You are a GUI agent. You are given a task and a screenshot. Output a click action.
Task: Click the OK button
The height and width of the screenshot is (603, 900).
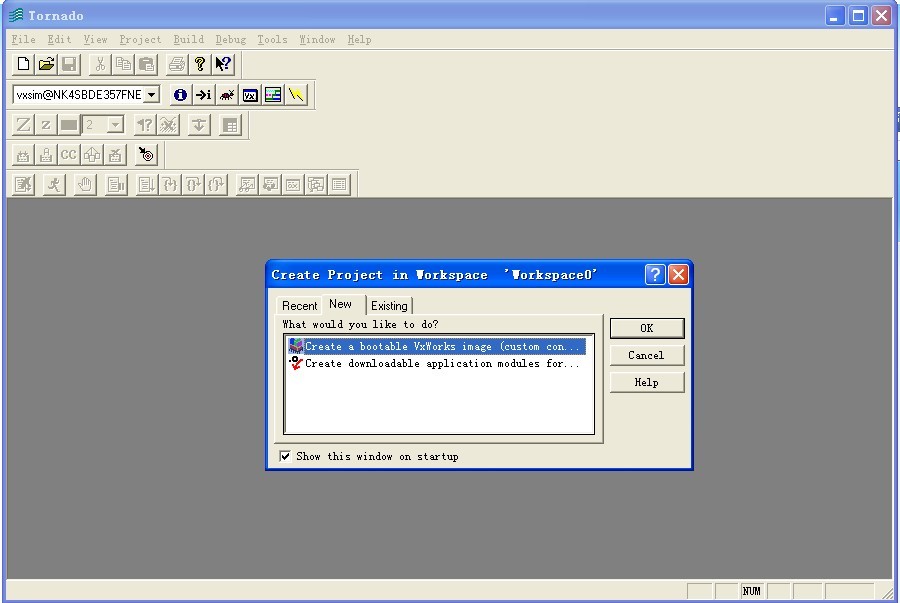click(x=647, y=328)
